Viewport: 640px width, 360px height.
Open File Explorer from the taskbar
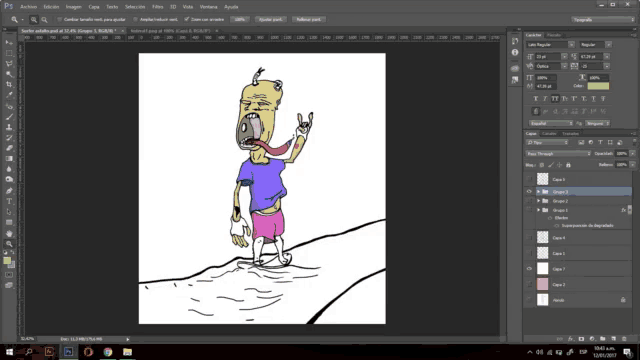[127, 352]
